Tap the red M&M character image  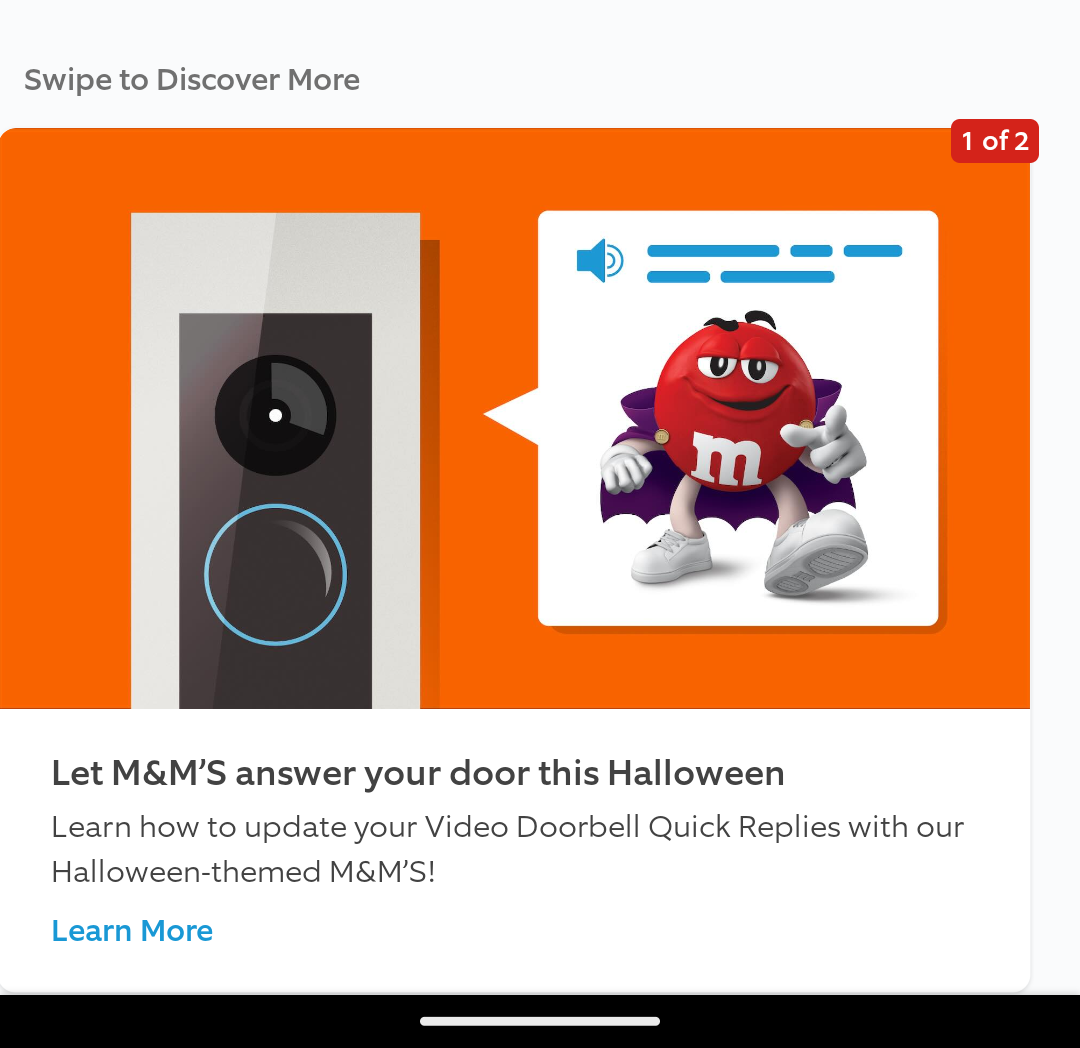point(734,453)
